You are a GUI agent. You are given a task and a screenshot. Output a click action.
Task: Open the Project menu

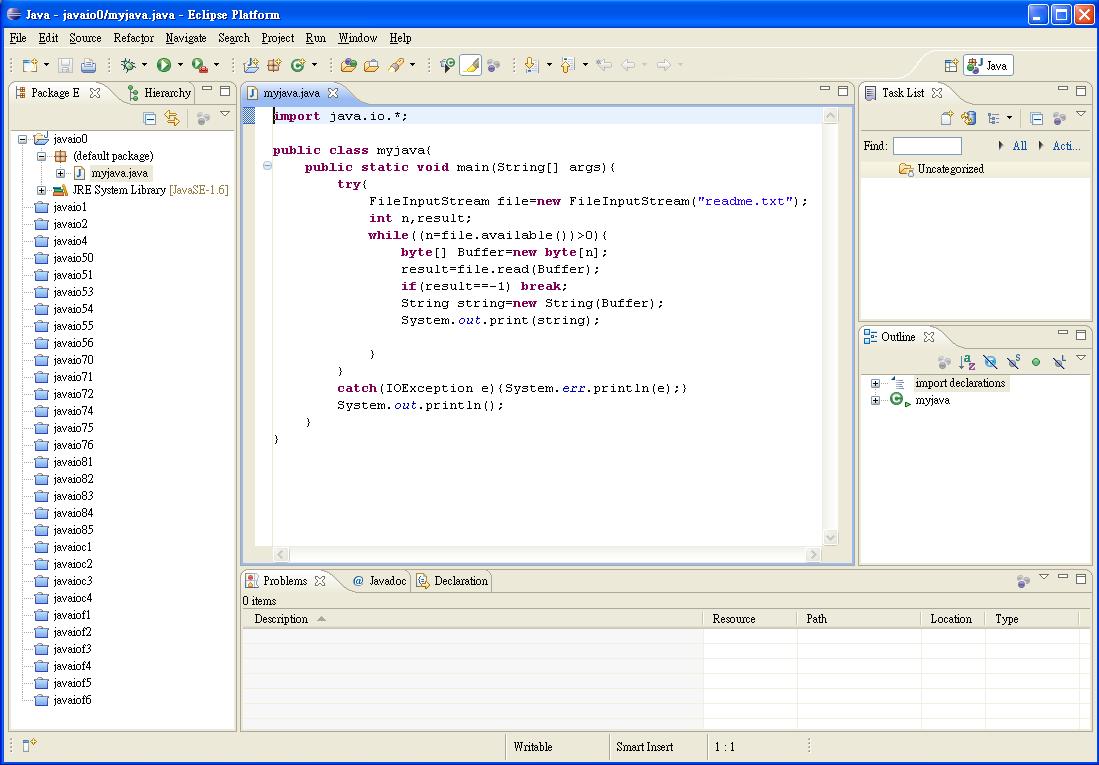pyautogui.click(x=278, y=38)
